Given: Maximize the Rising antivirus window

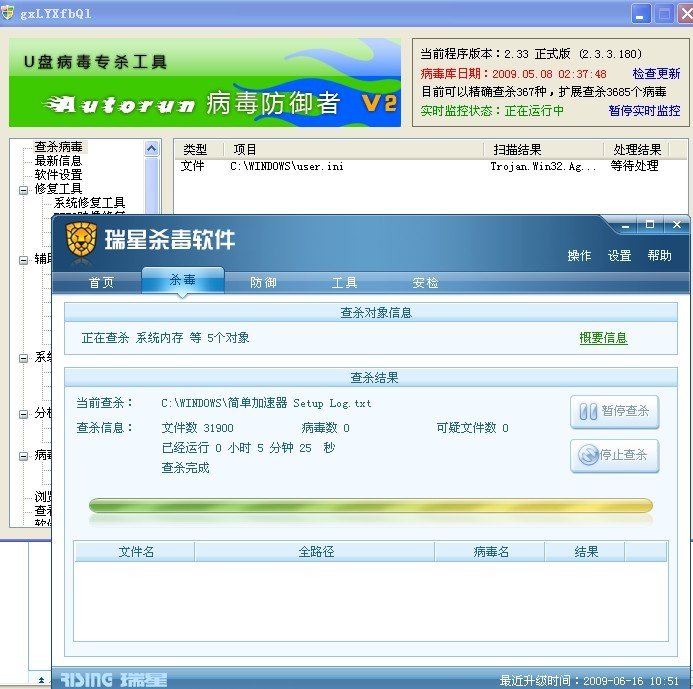Looking at the screenshot, I should [x=650, y=225].
